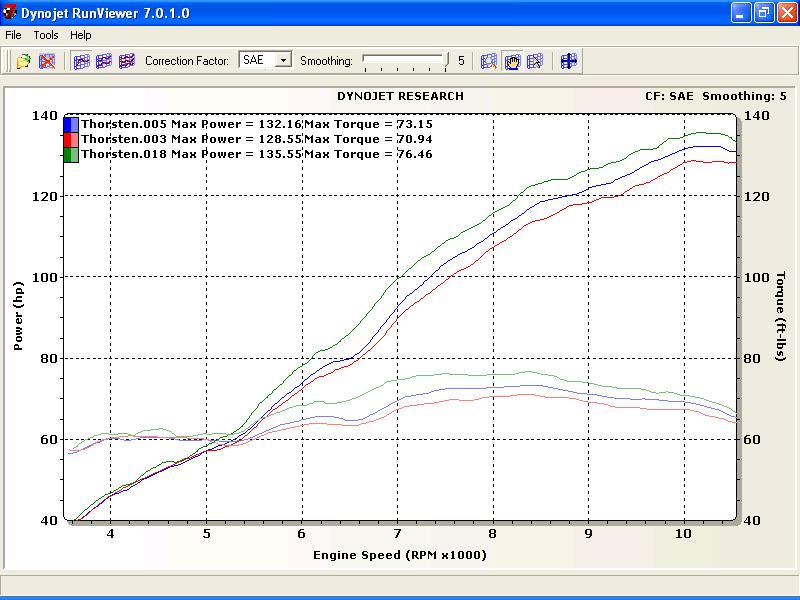The width and height of the screenshot is (800, 600).
Task: Click the red X remove run icon
Action: pos(47,61)
